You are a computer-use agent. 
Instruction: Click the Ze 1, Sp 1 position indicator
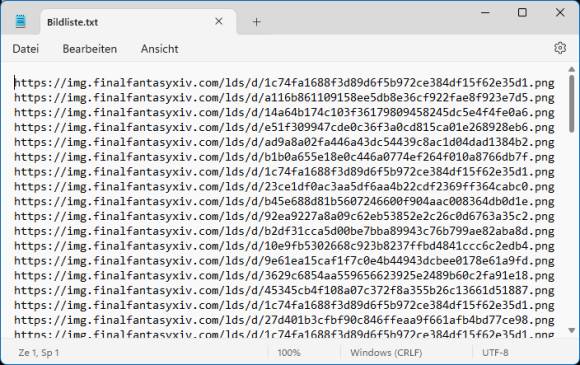point(38,352)
